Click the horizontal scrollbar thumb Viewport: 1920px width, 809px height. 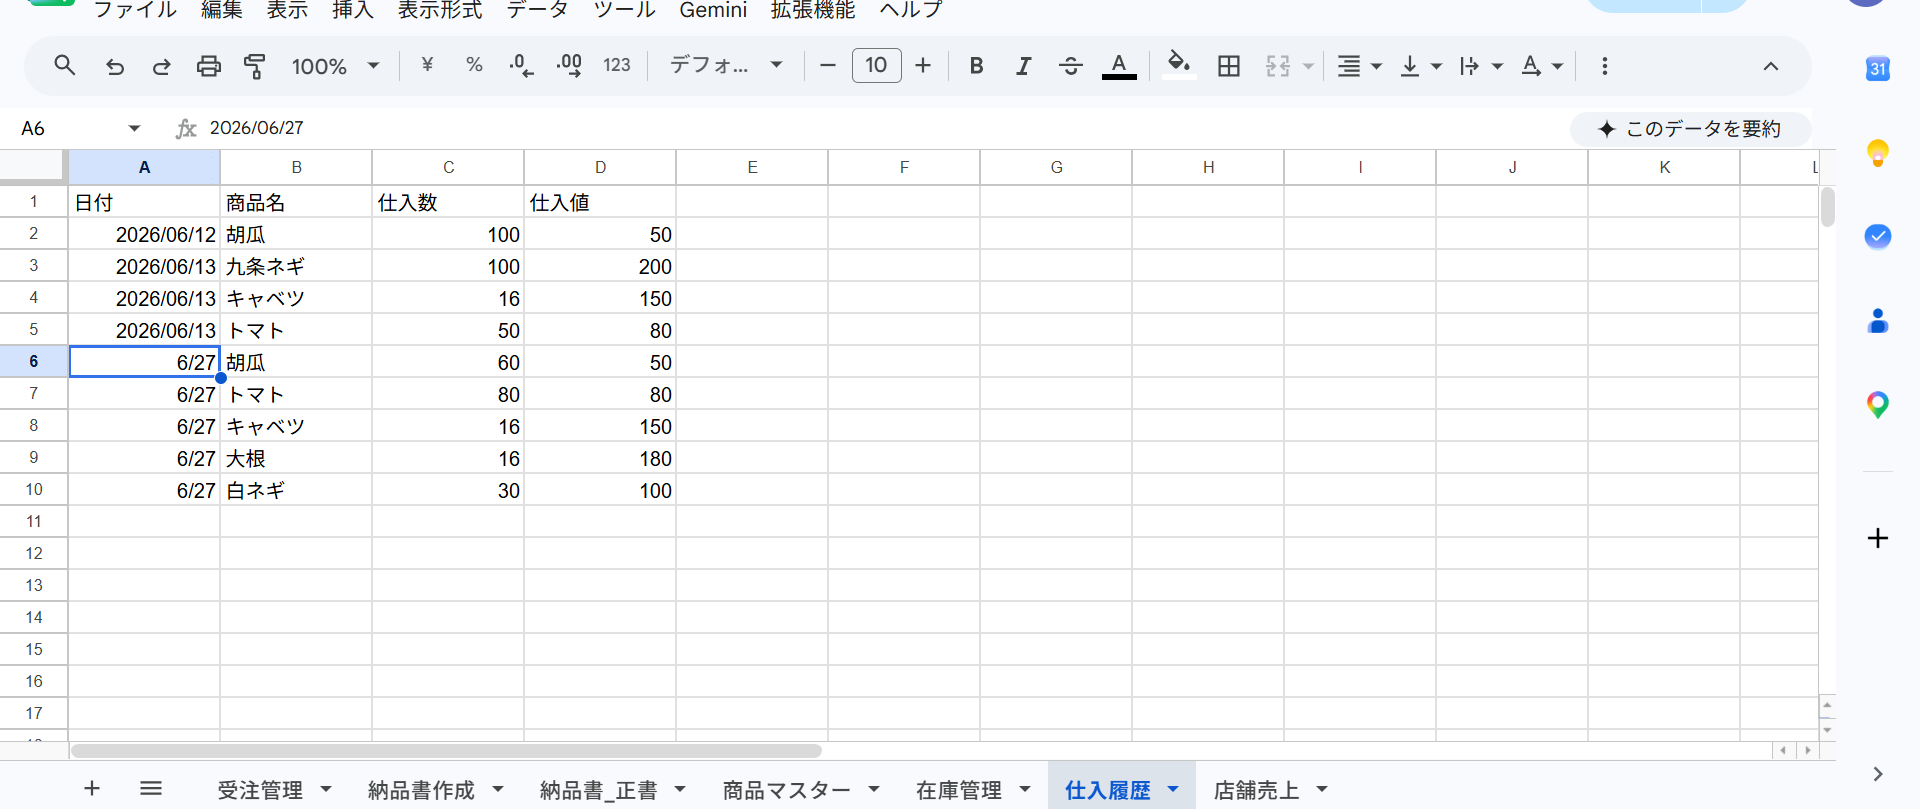point(446,750)
